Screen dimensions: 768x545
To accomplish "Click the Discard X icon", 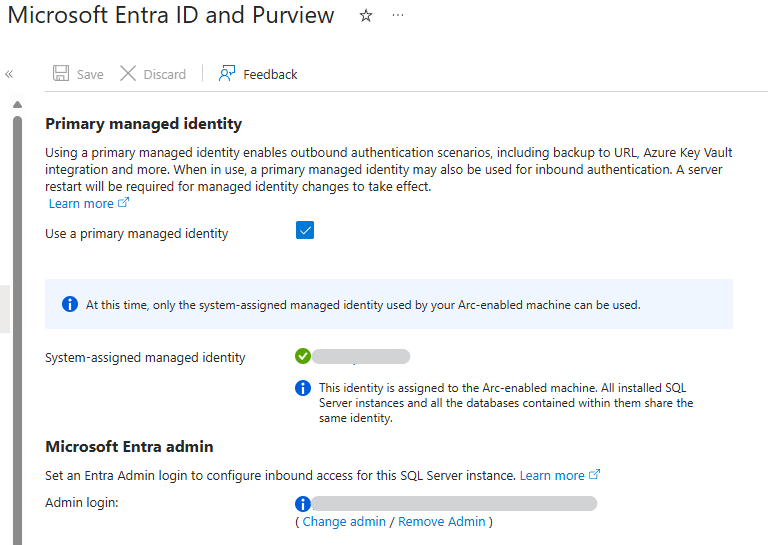I will 128,74.
